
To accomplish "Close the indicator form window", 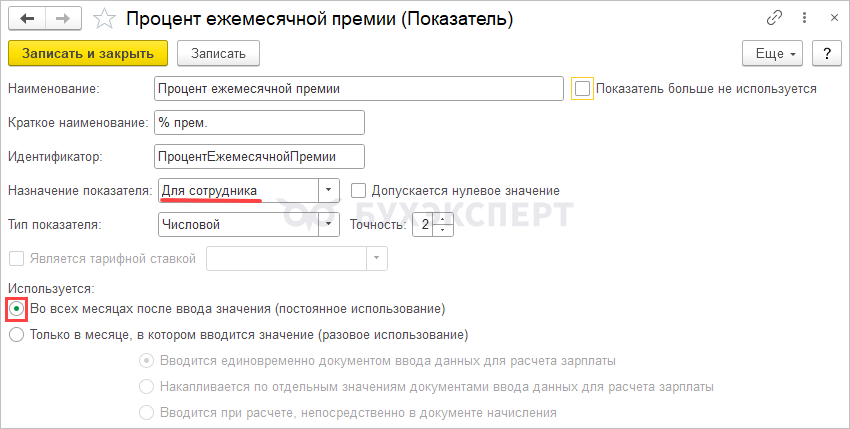I will tap(829, 18).
